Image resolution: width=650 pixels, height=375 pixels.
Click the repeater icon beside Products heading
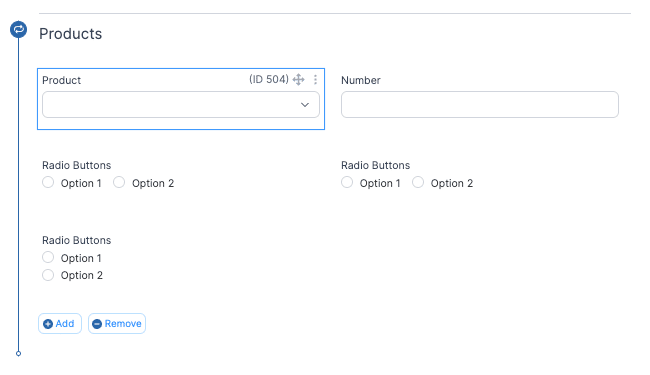(x=19, y=29)
